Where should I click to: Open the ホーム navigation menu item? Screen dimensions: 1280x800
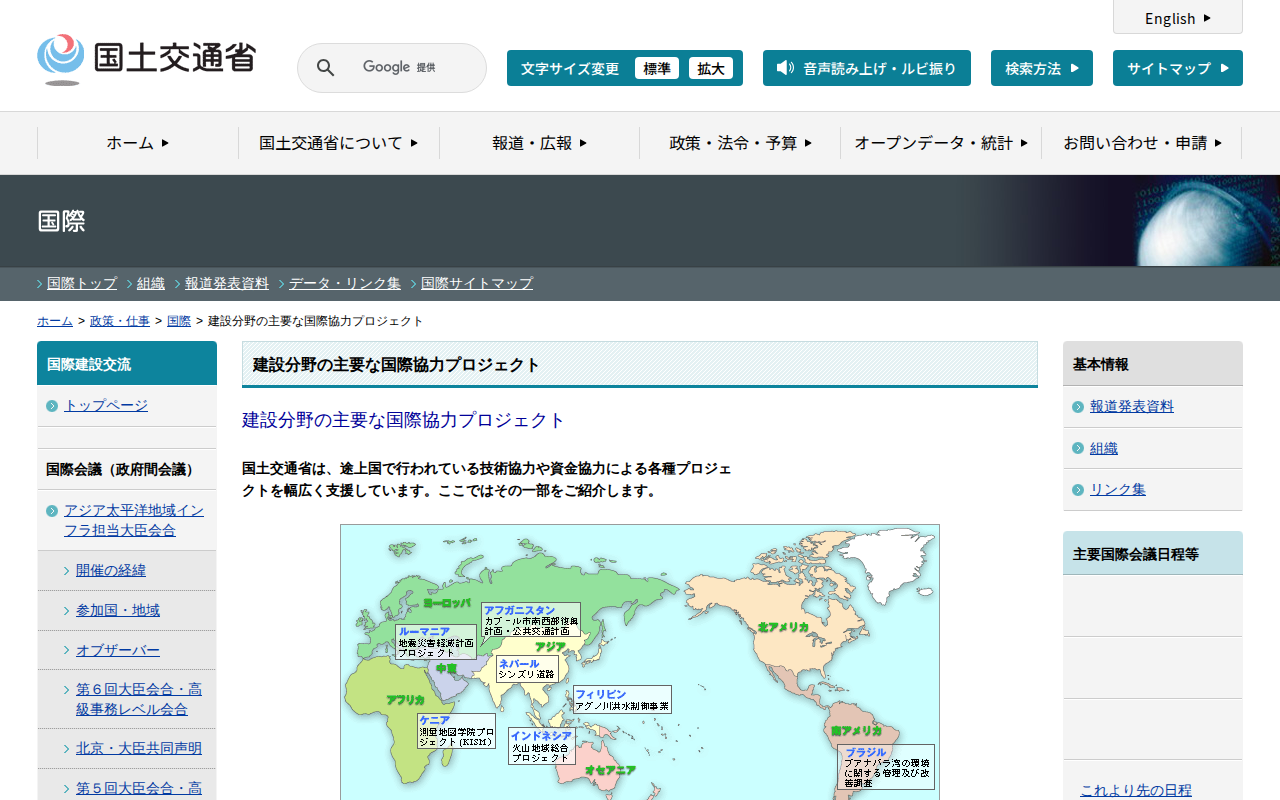[138, 143]
